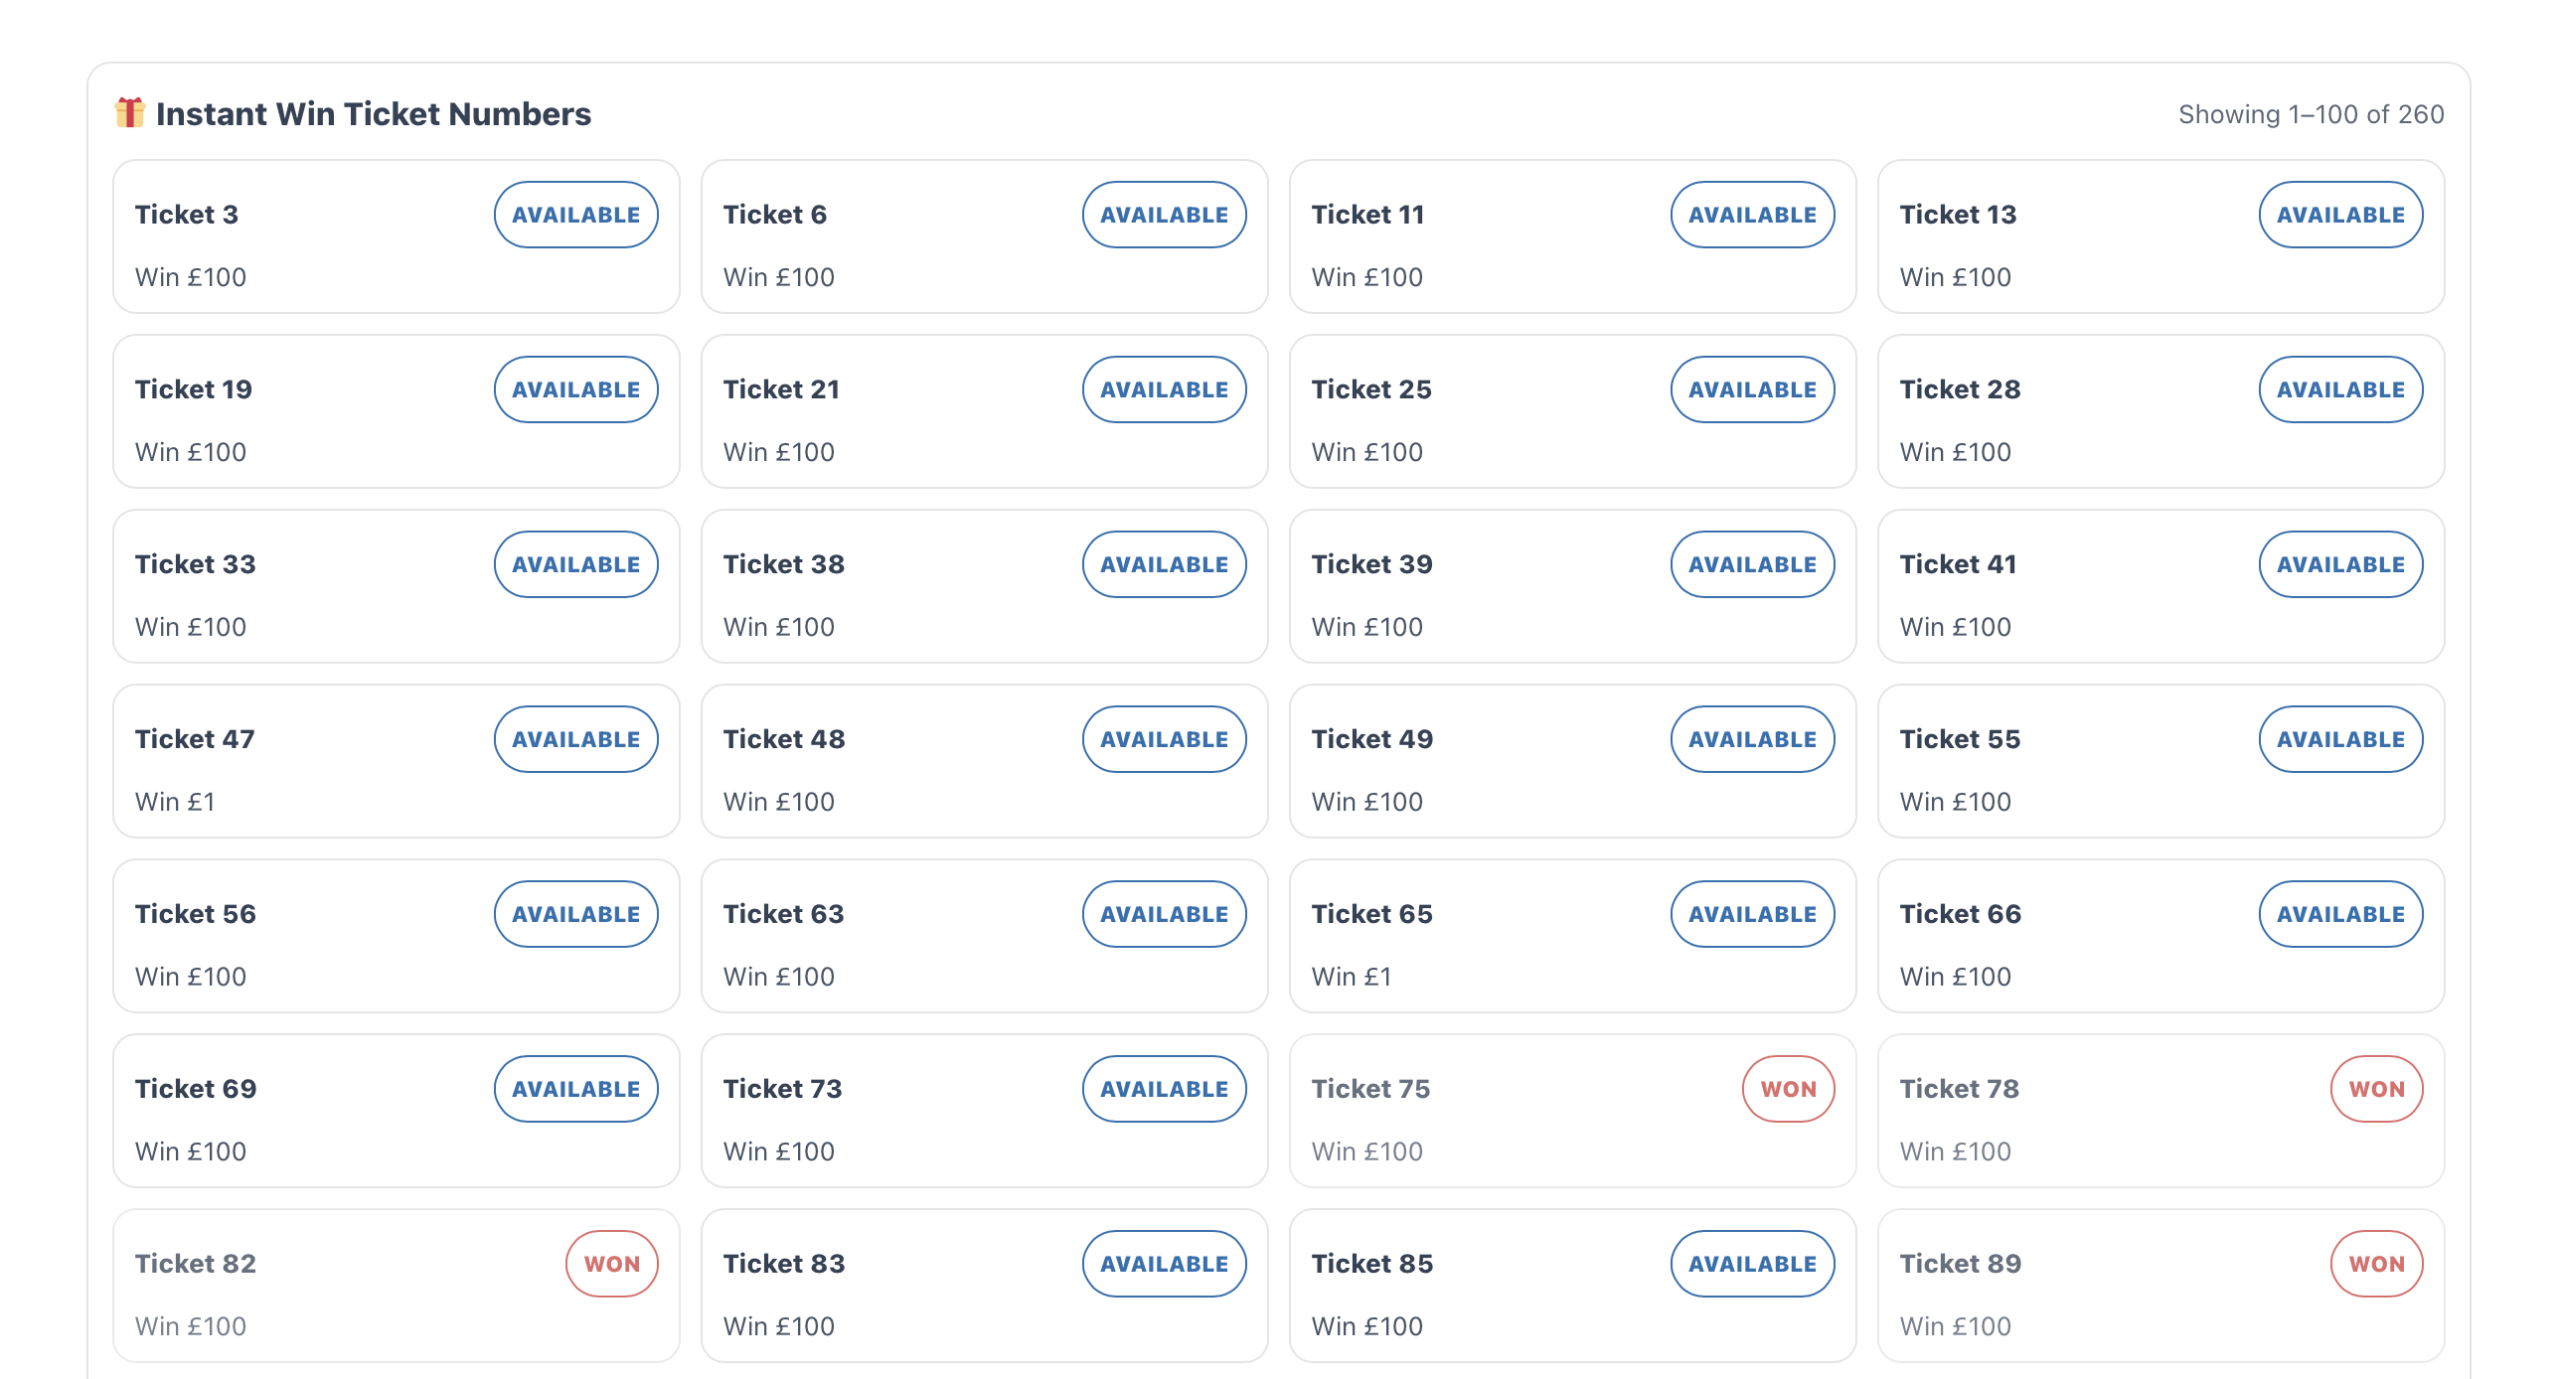This screenshot has height=1379, width=2560.
Task: Open the Ticket 65 card
Action: point(1572,936)
